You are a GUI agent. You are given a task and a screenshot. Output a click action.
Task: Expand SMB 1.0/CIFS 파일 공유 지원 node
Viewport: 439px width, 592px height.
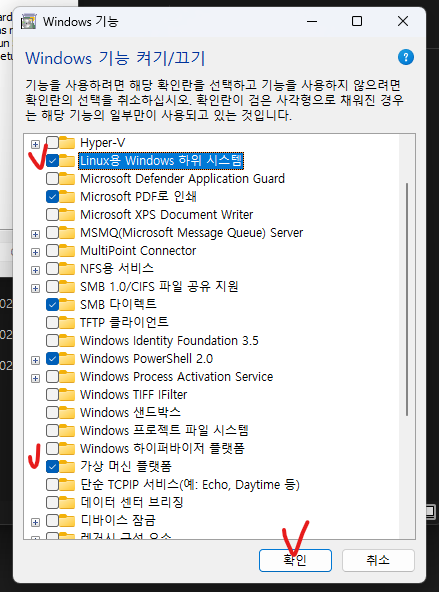35,288
